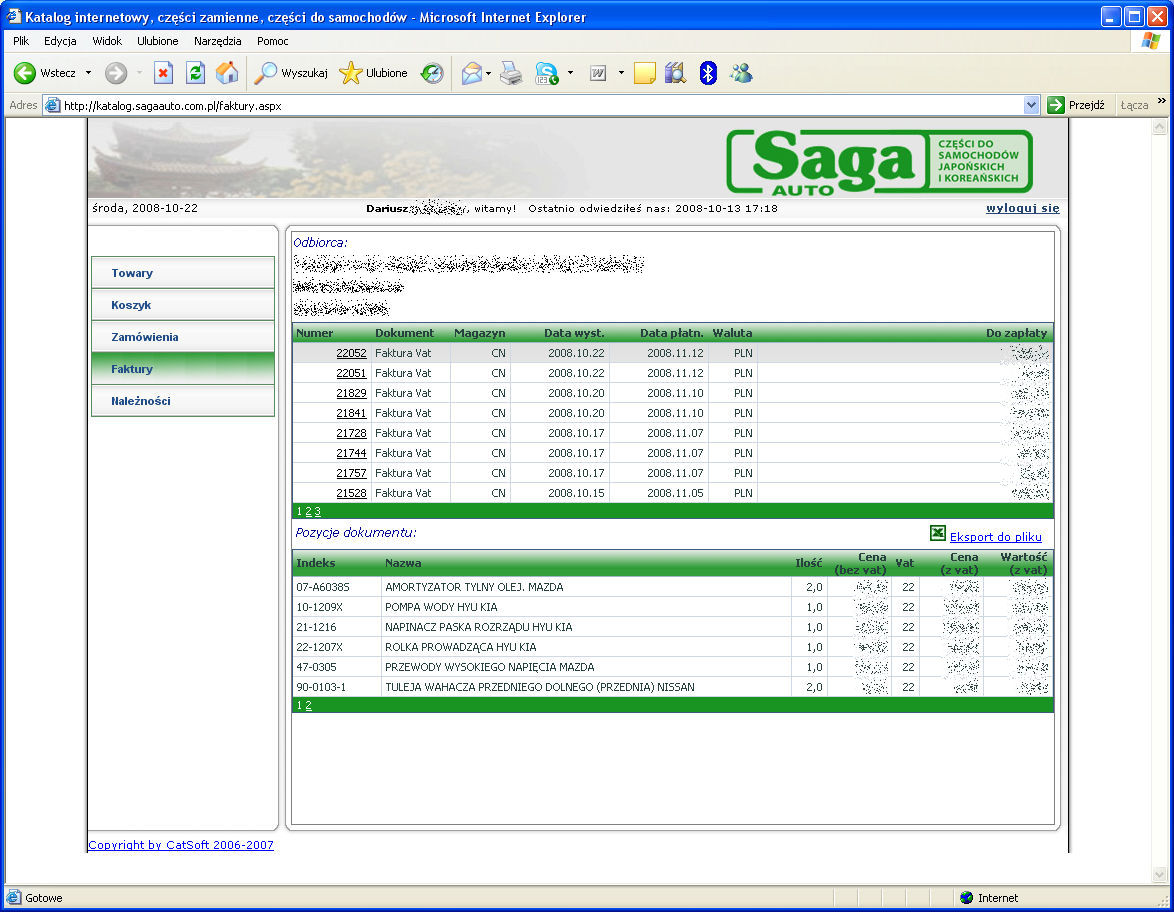Click the Saga Auto logo banner
This screenshot has height=912, width=1174.
coord(879,162)
